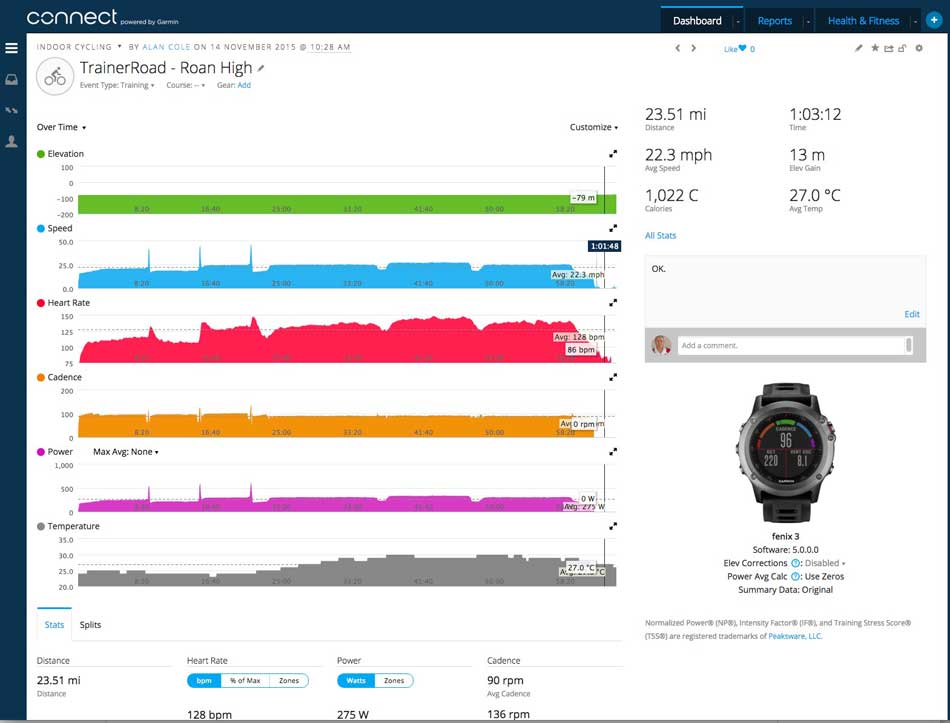Click the blue Speed legend dot
950x723 pixels.
pyautogui.click(x=41, y=228)
